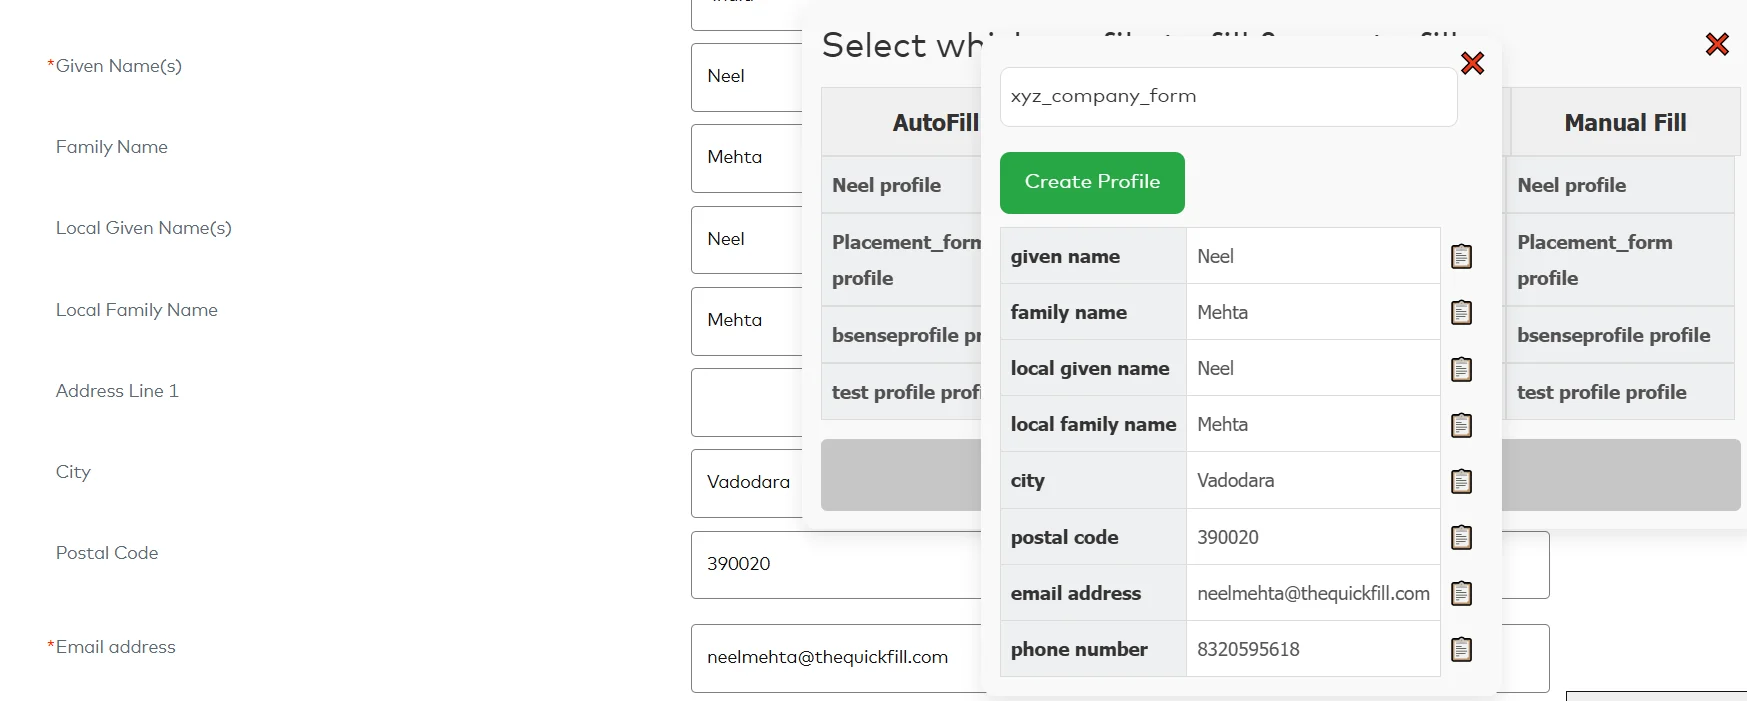
Task: Close the Select fill mode dialog
Action: [1717, 44]
